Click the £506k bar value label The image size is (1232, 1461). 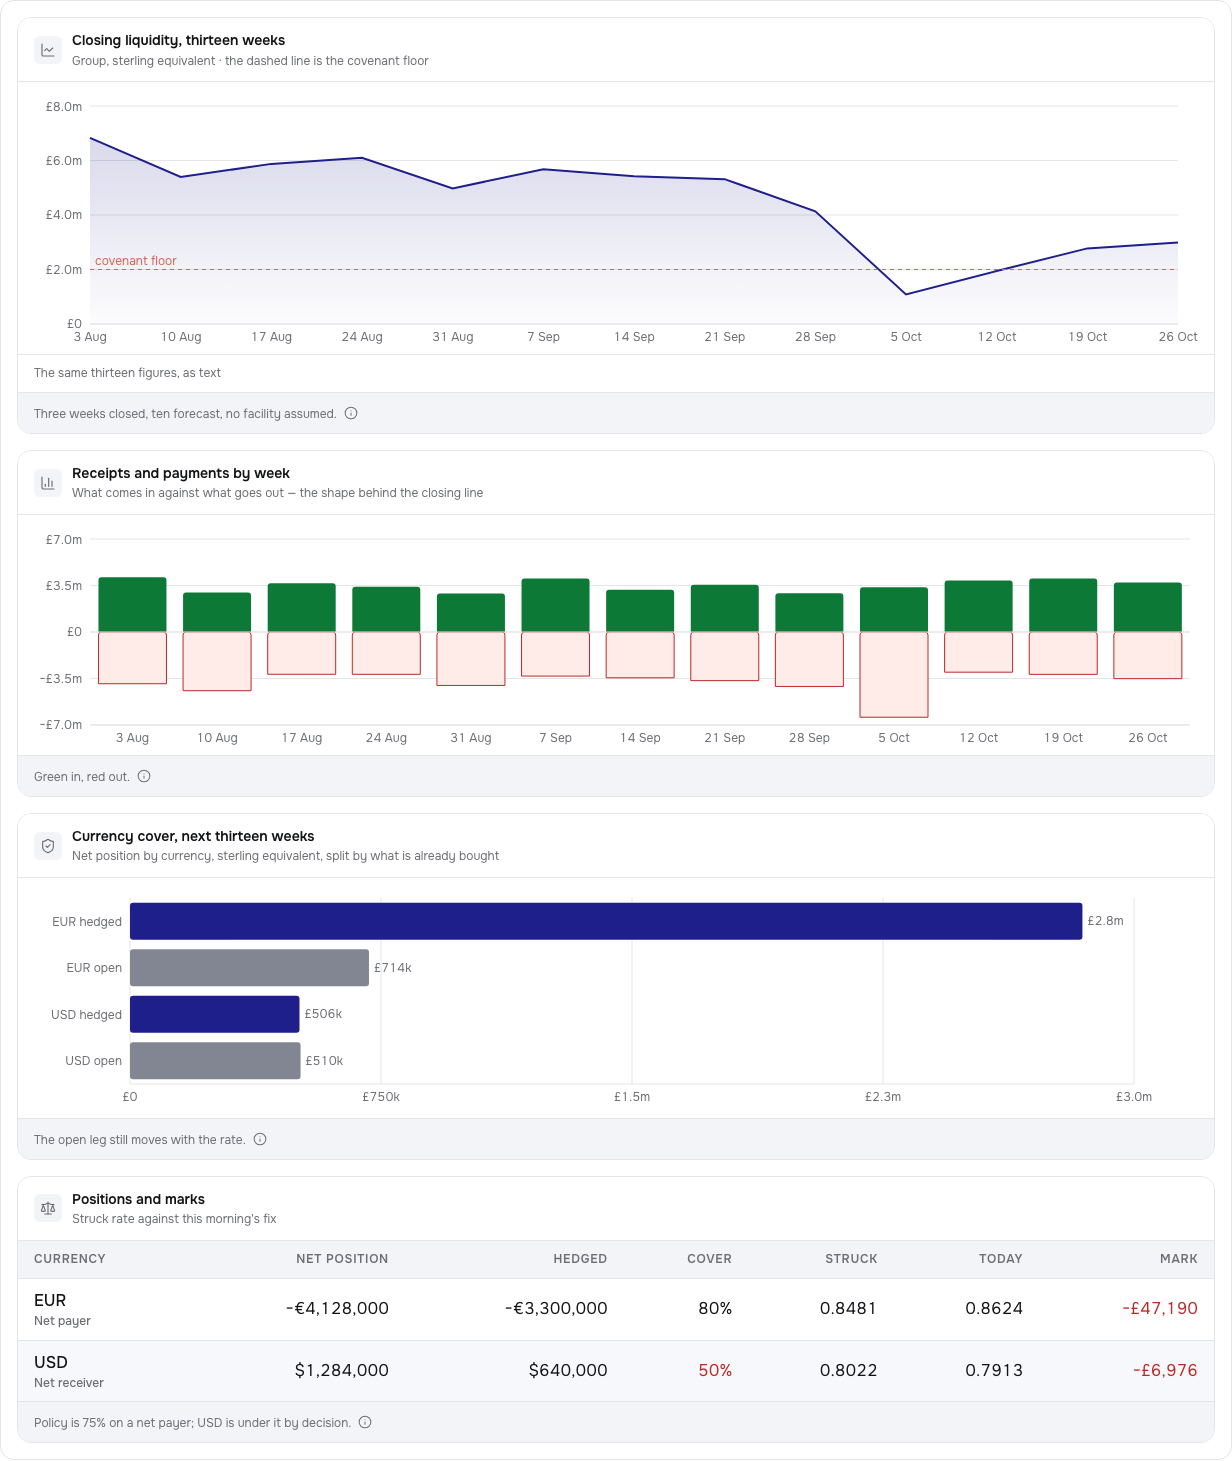pos(323,1014)
